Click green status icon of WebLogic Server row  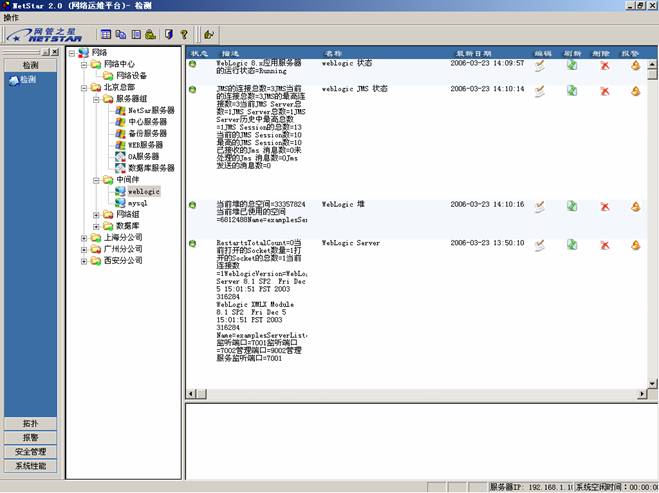coord(192,244)
